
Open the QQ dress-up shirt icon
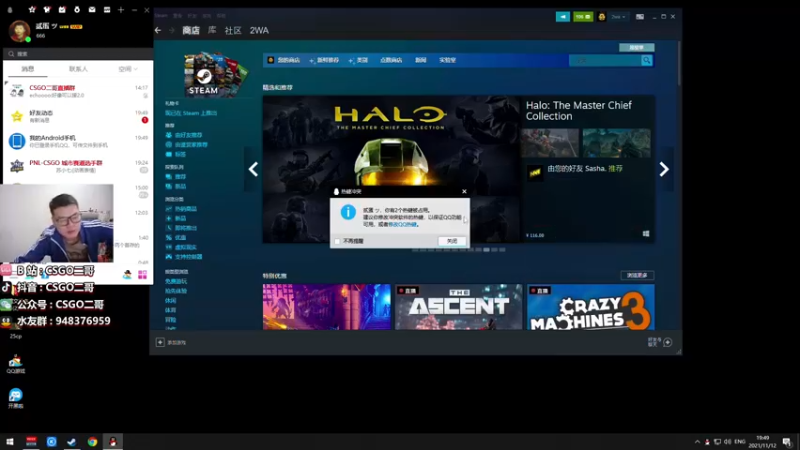click(47, 10)
